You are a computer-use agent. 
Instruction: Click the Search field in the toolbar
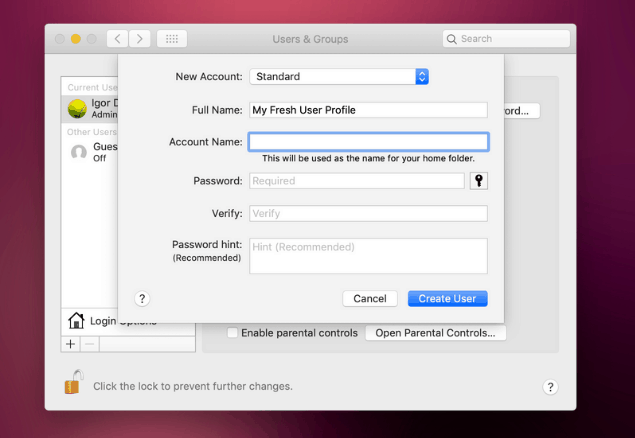[506, 39]
